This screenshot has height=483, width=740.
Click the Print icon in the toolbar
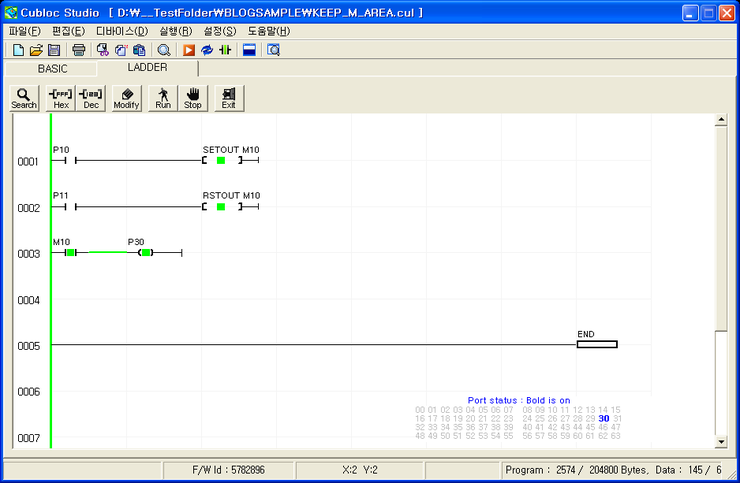click(x=79, y=50)
